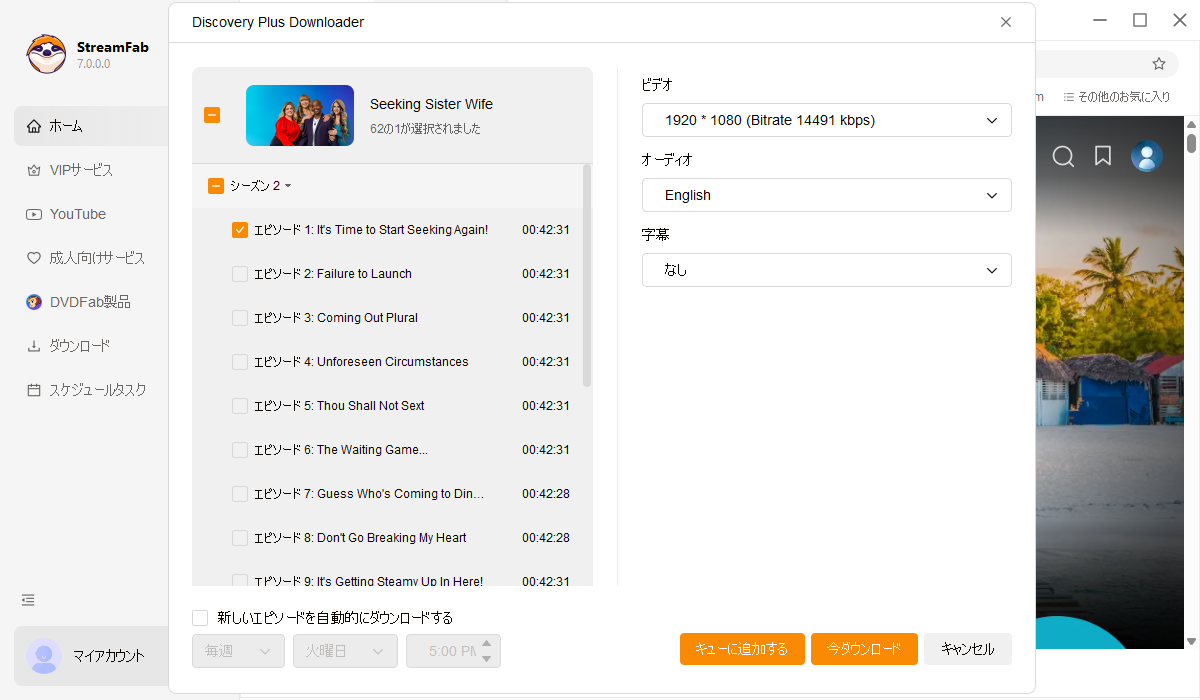Open the English audio language dropdown
The width and height of the screenshot is (1200, 700).
tap(826, 195)
